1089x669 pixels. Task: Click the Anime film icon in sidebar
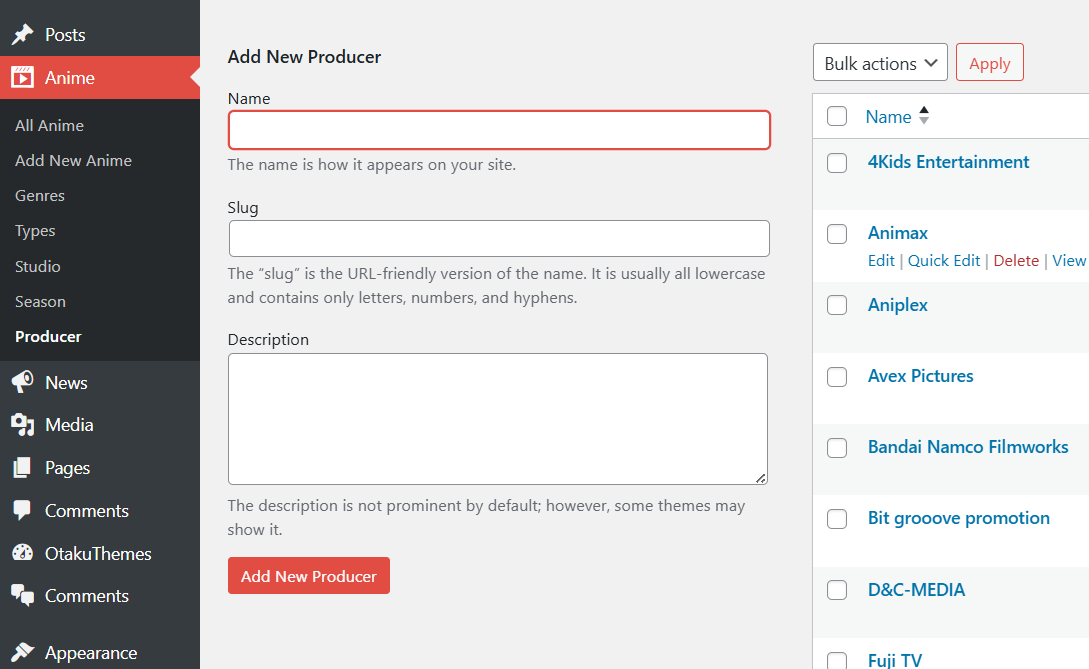tap(22, 78)
